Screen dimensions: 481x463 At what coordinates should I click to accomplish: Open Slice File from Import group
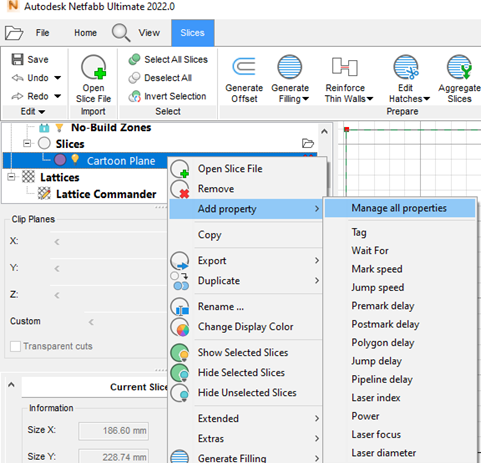point(94,80)
